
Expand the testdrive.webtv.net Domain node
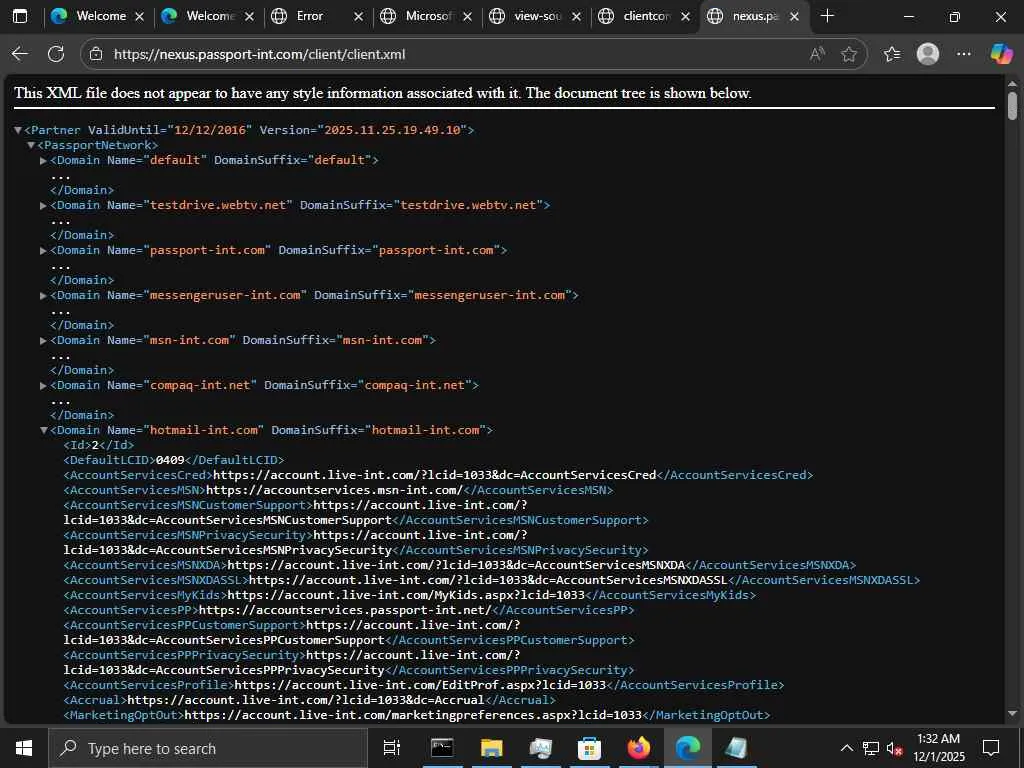click(43, 205)
